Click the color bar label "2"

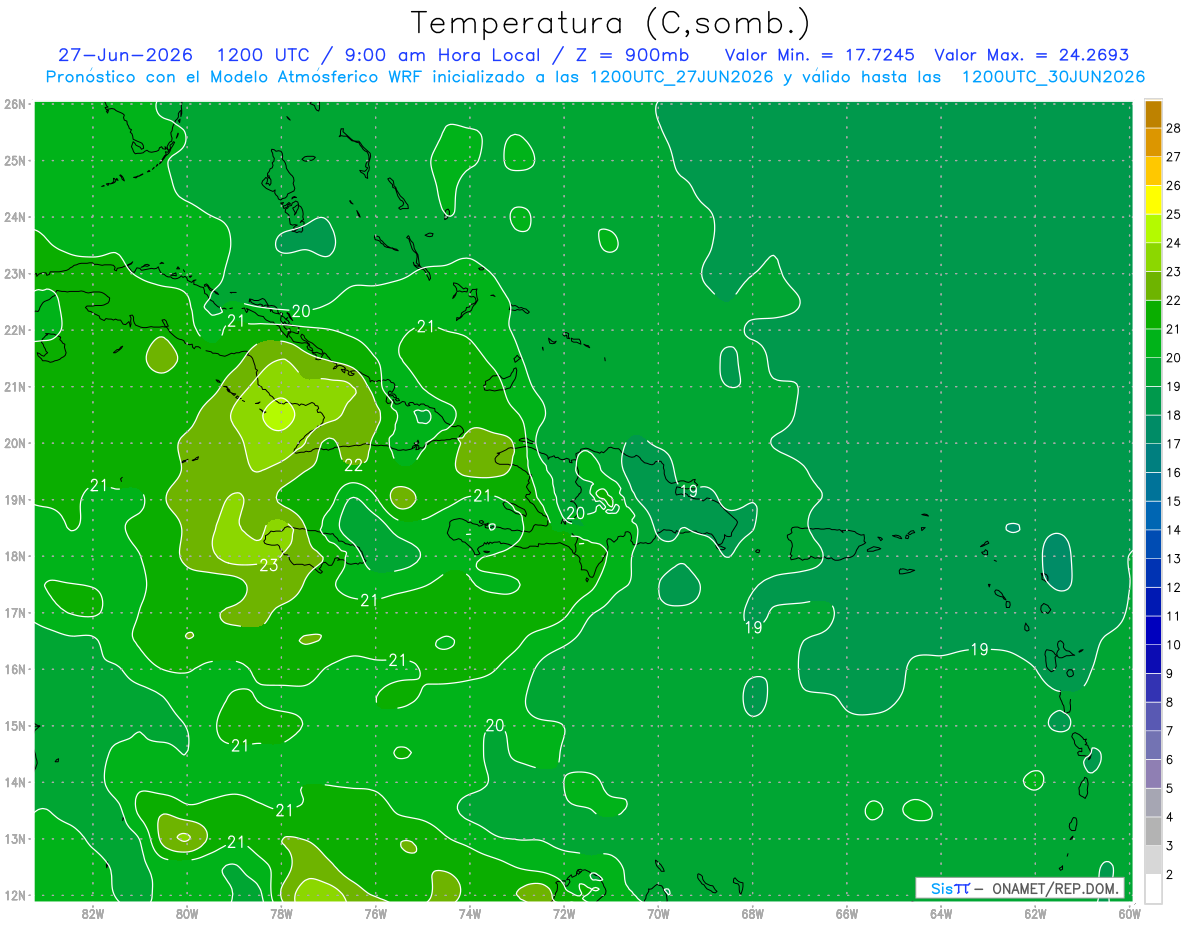[1170, 874]
